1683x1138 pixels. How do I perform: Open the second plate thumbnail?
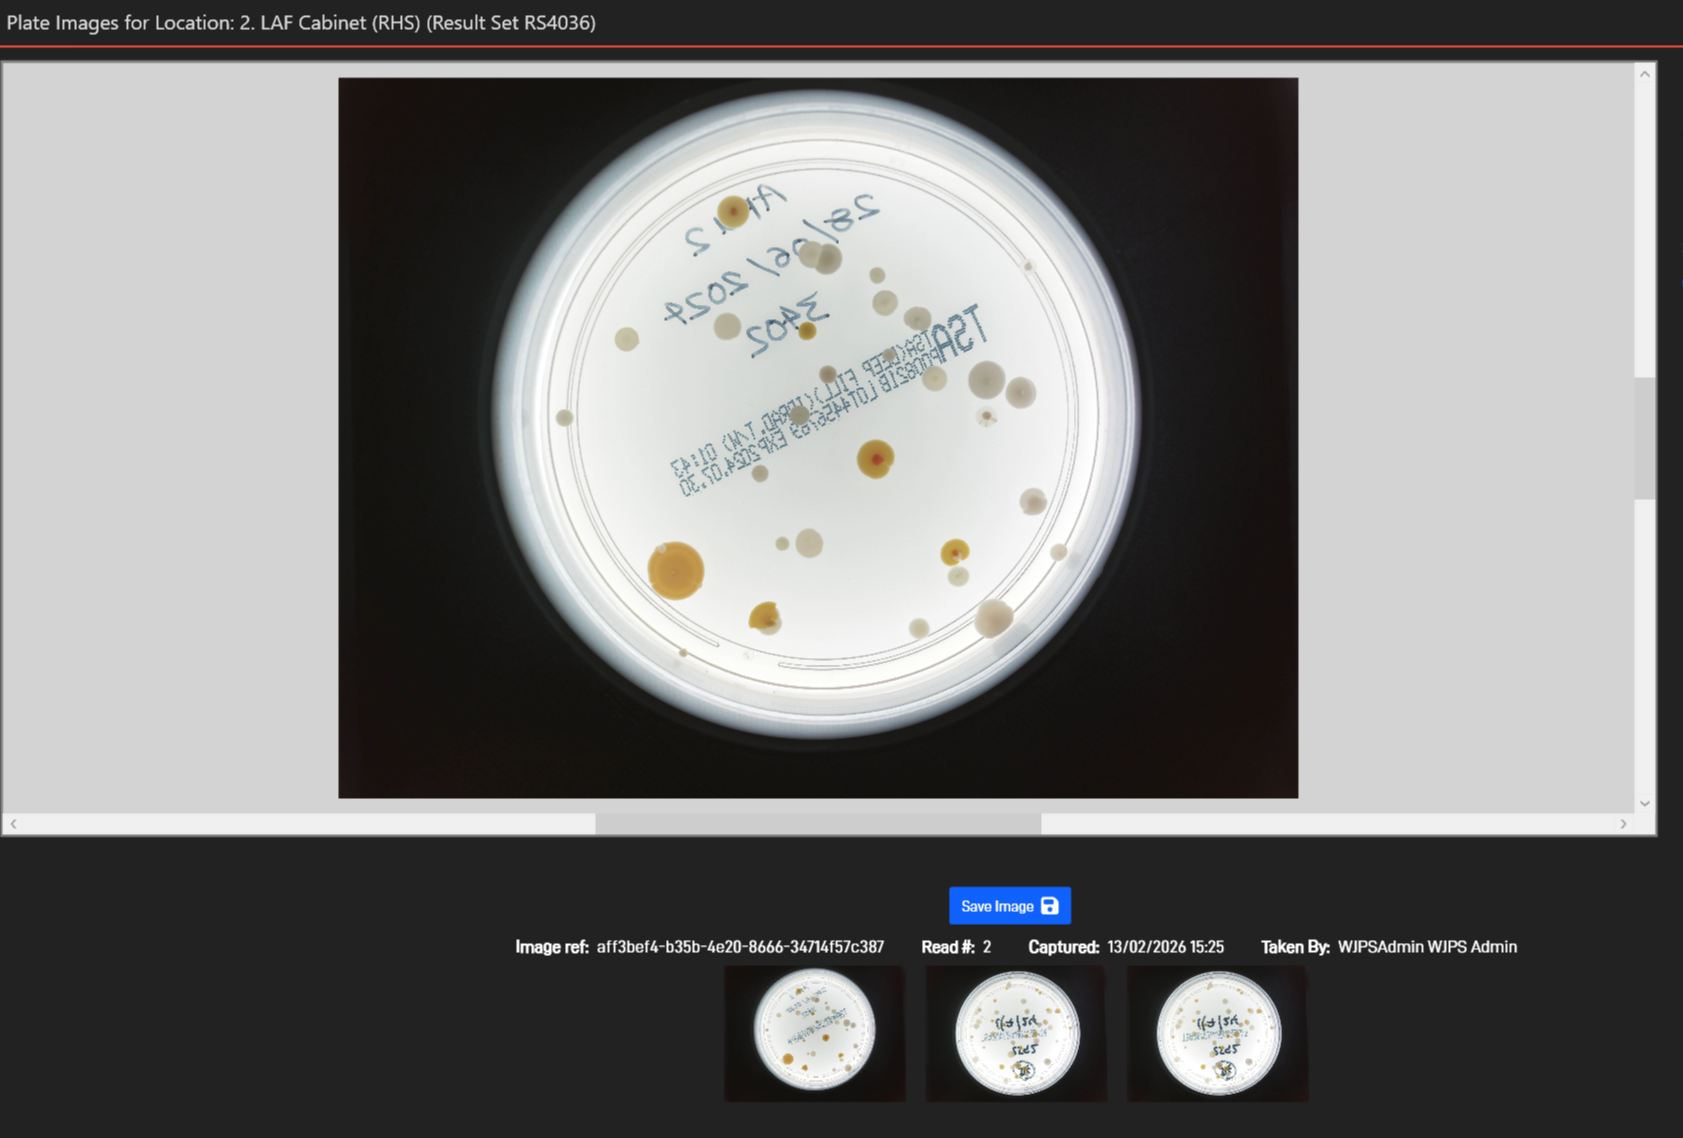[1016, 1033]
